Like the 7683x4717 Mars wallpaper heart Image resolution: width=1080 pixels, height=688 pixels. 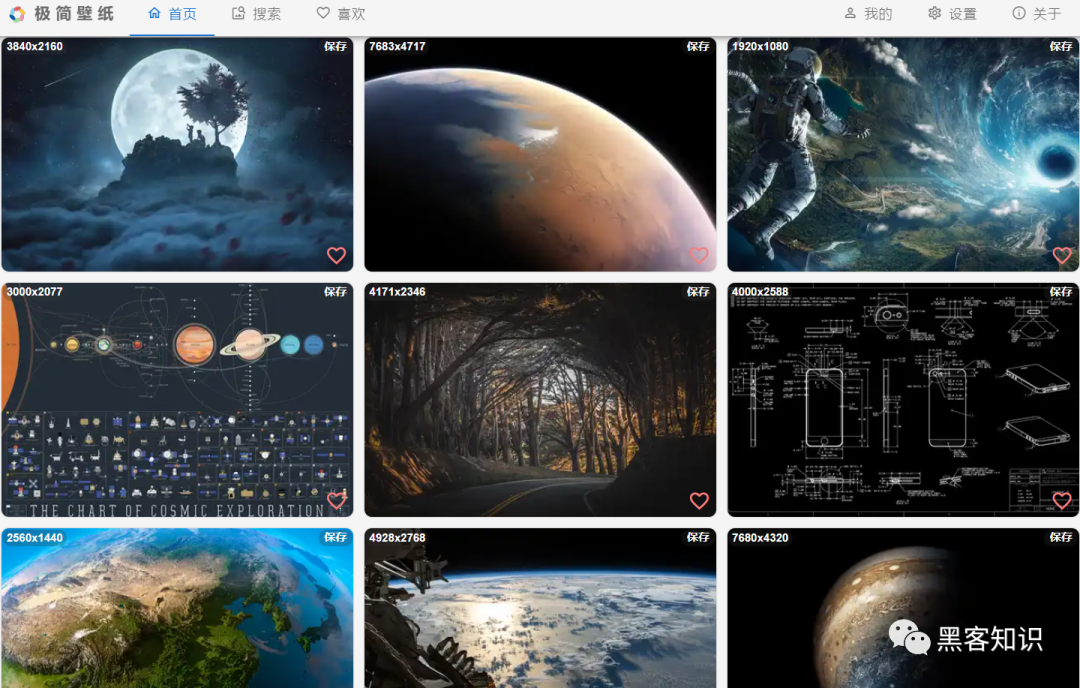tap(699, 256)
